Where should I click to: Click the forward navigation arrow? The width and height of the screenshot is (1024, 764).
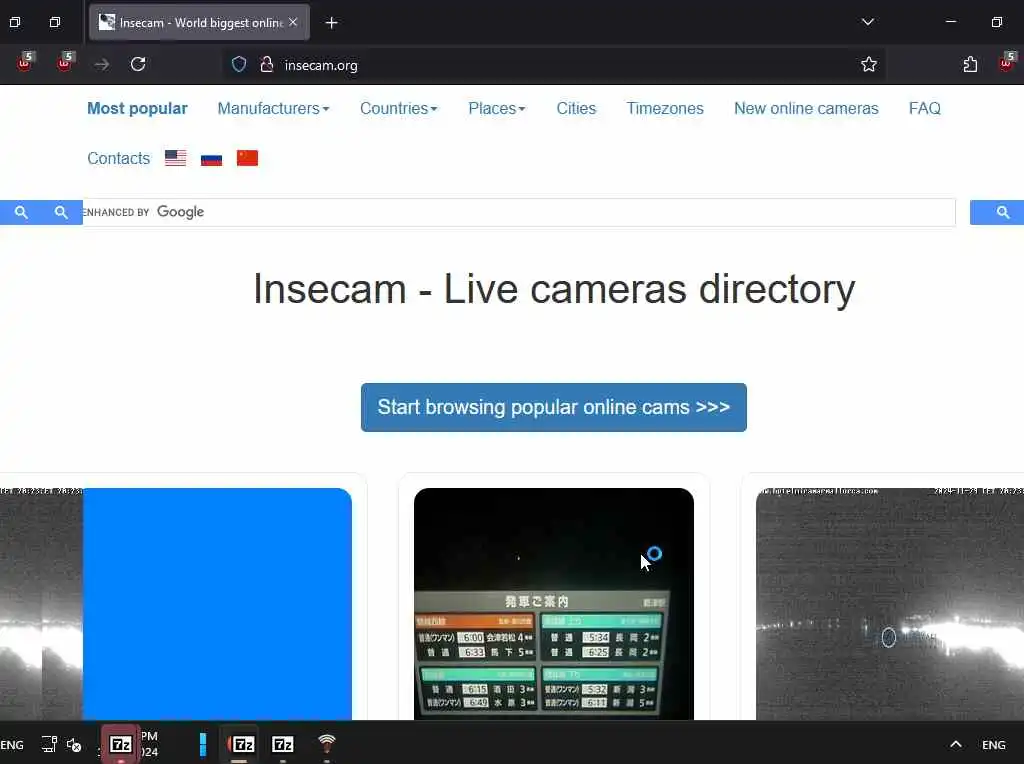pos(101,65)
